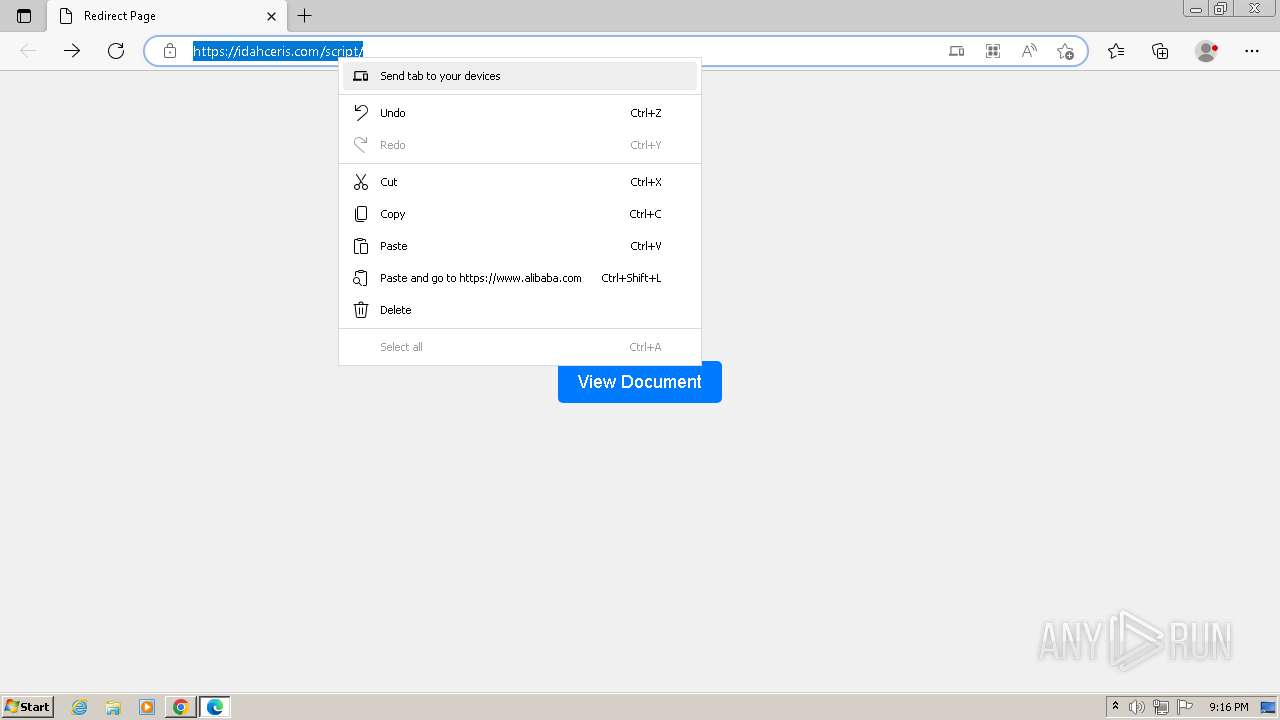Open the volume speaker tray icon
The width and height of the screenshot is (1280, 720).
pyautogui.click(x=1136, y=707)
